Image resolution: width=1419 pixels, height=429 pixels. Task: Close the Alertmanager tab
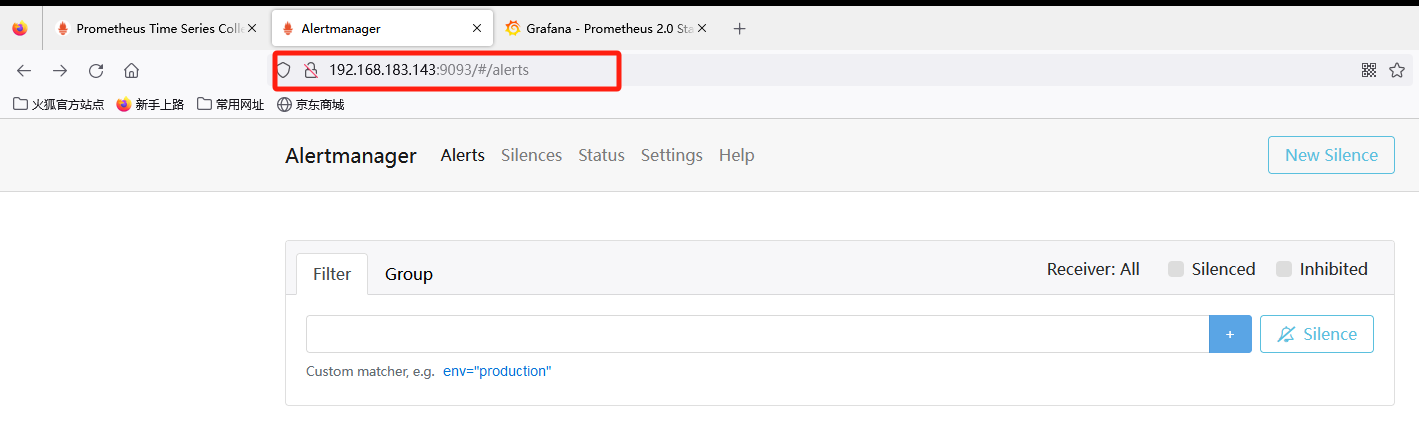pos(477,29)
